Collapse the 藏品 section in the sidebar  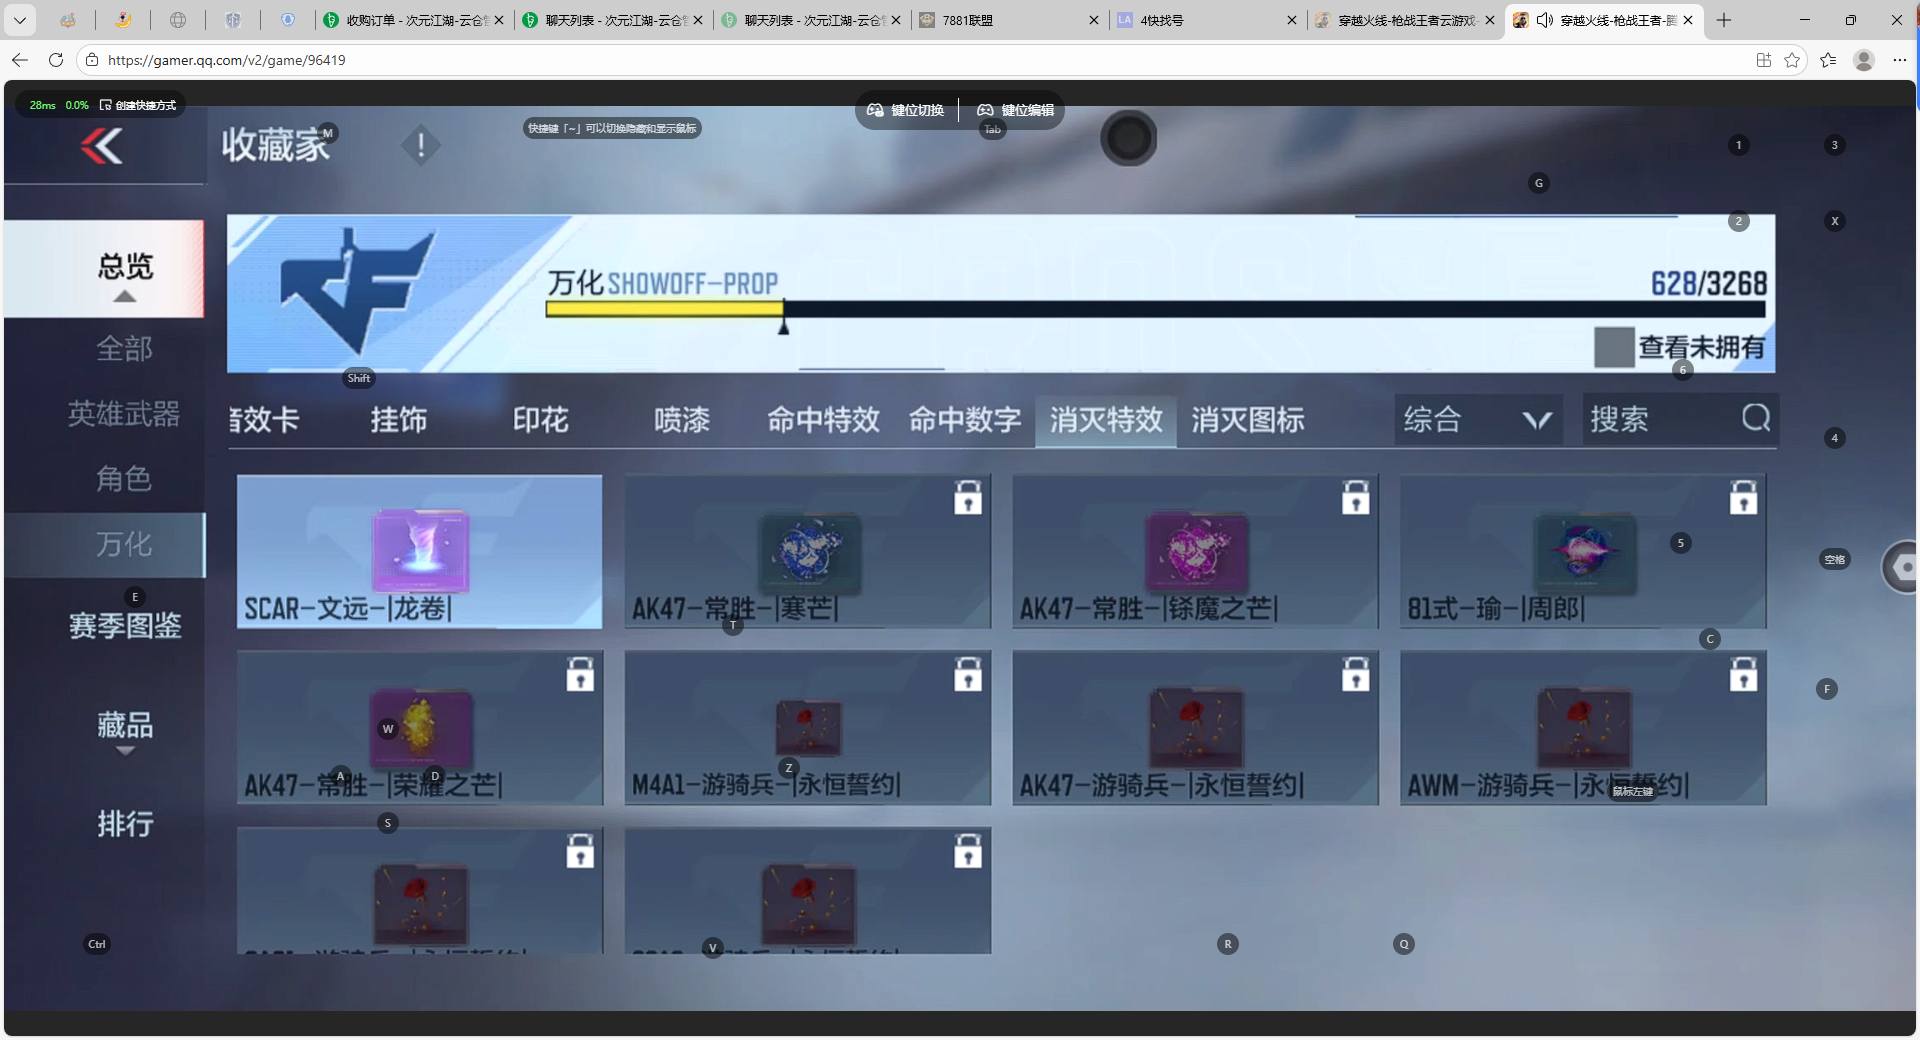(124, 752)
